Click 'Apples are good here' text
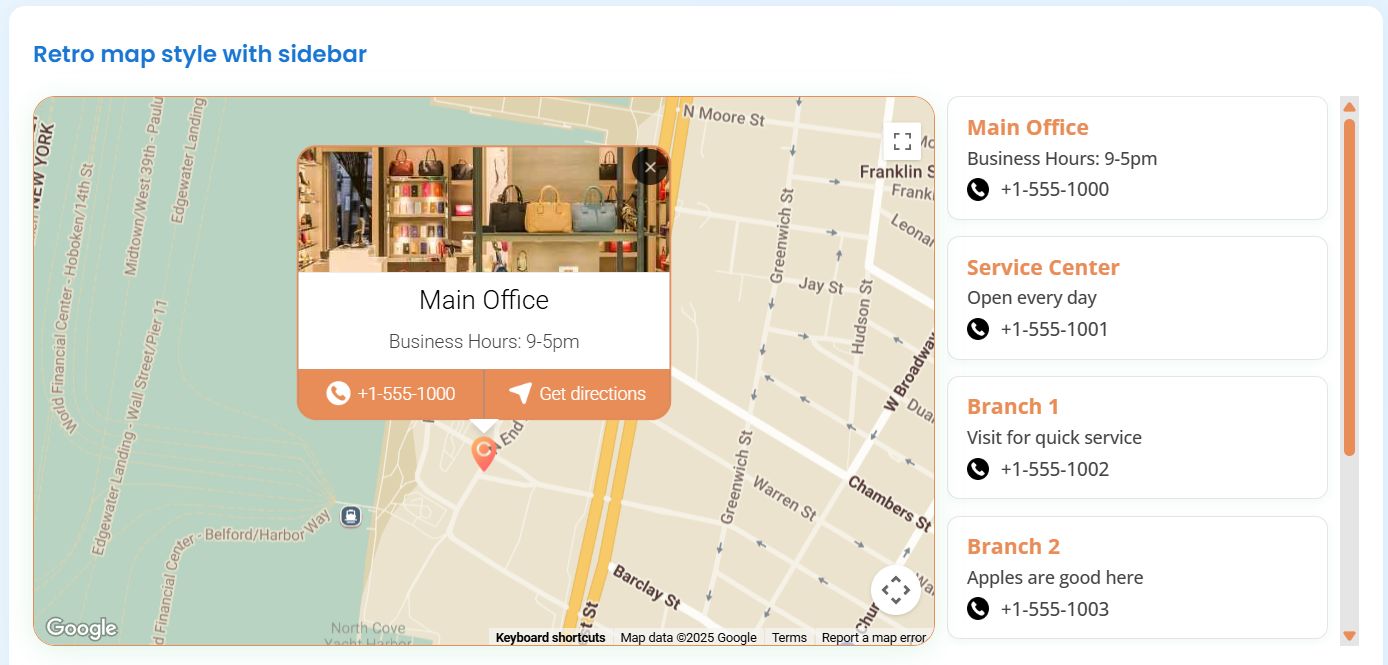1388x665 pixels. point(1055,578)
